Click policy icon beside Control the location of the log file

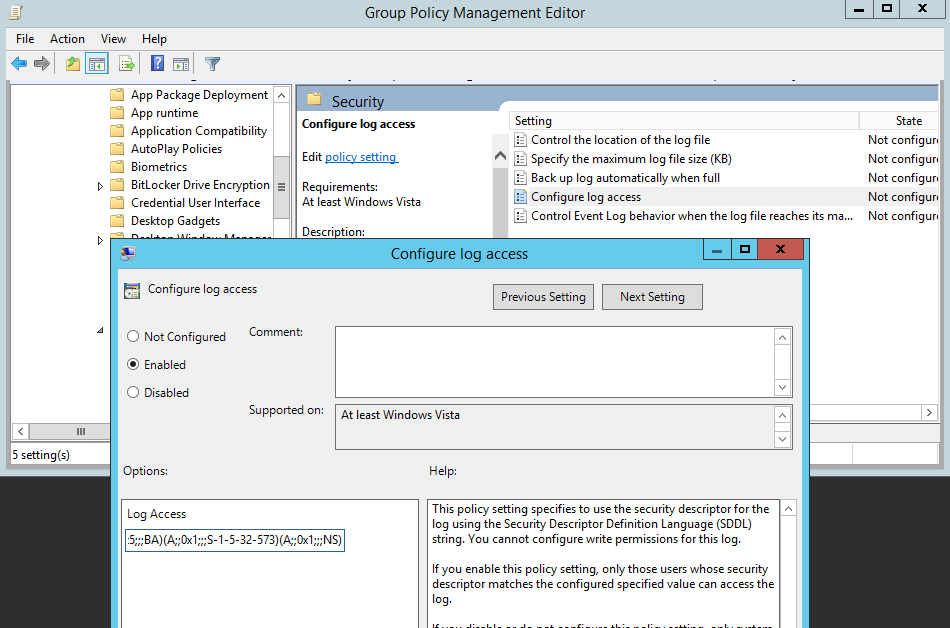tap(520, 140)
